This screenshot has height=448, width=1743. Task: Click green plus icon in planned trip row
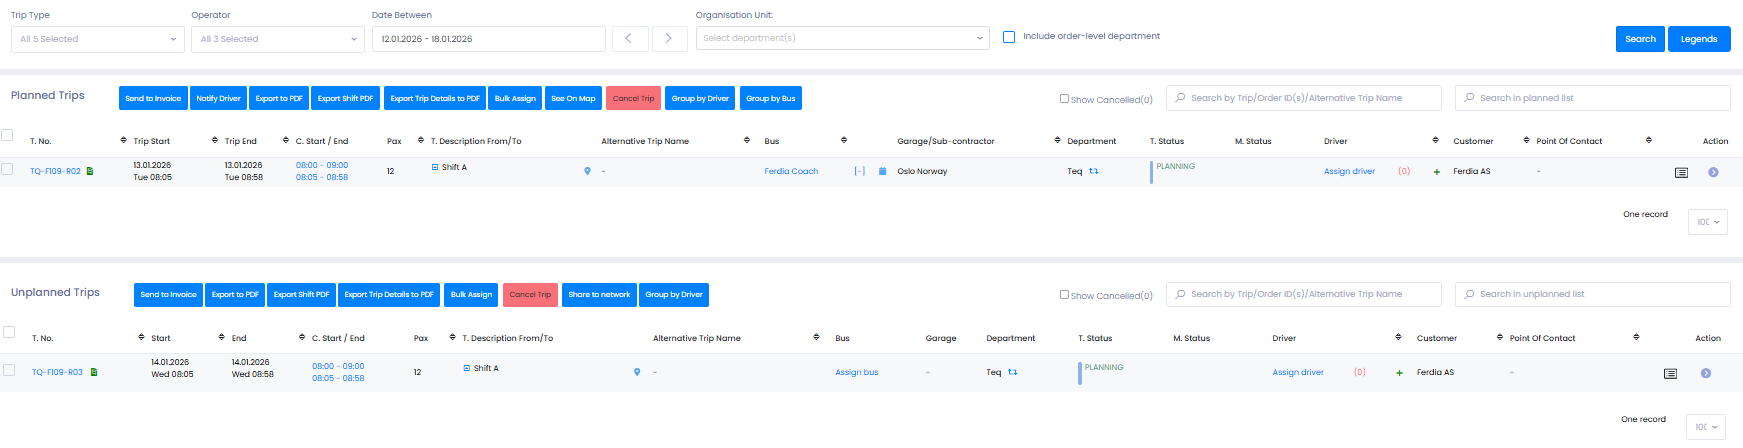(1437, 172)
